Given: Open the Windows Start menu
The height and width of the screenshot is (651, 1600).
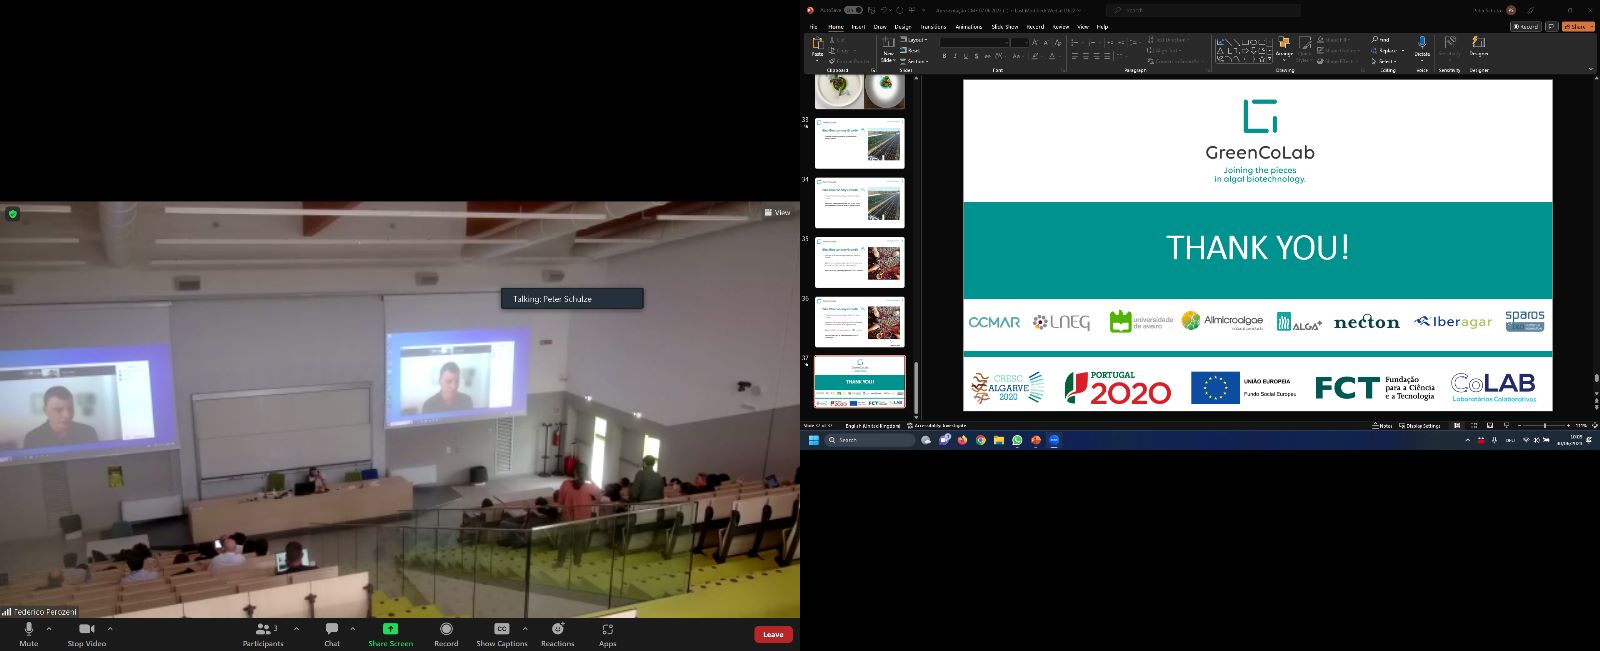Looking at the screenshot, I should [x=813, y=440].
